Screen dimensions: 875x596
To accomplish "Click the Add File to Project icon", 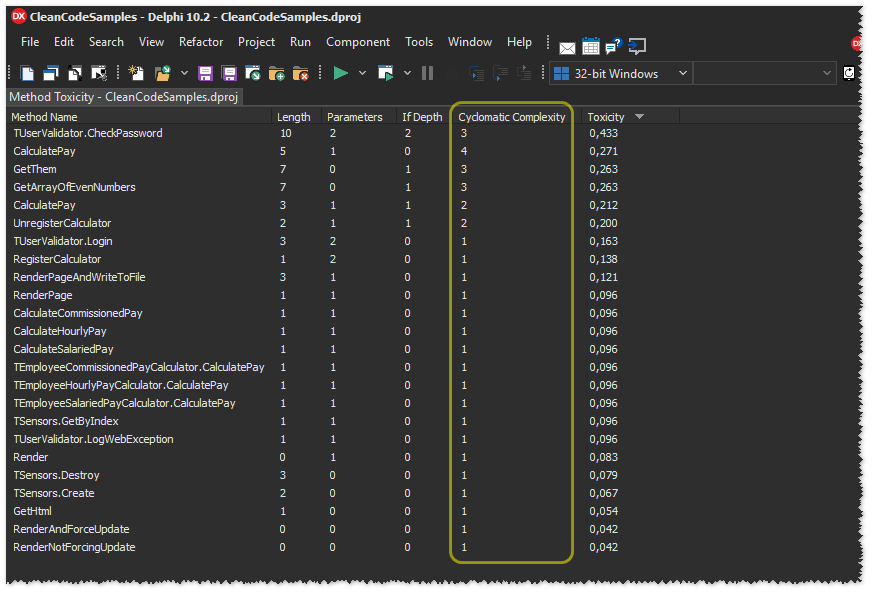I will click(277, 73).
